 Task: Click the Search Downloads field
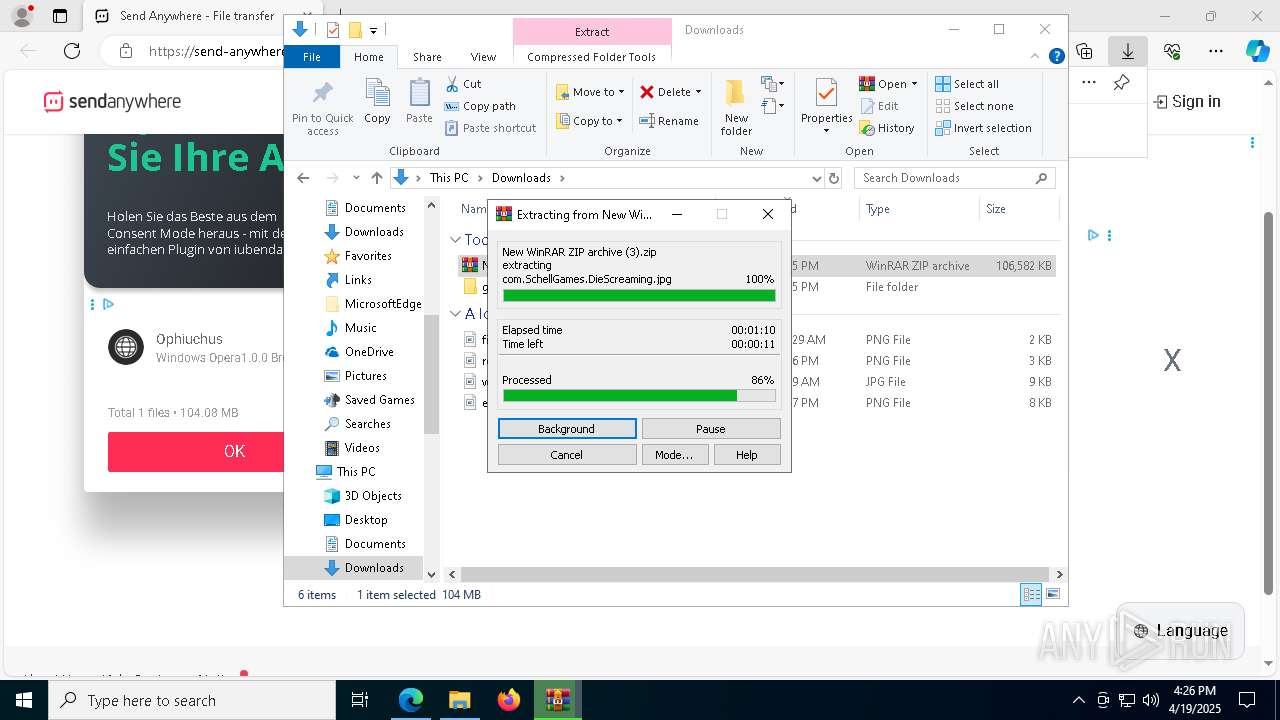954,178
